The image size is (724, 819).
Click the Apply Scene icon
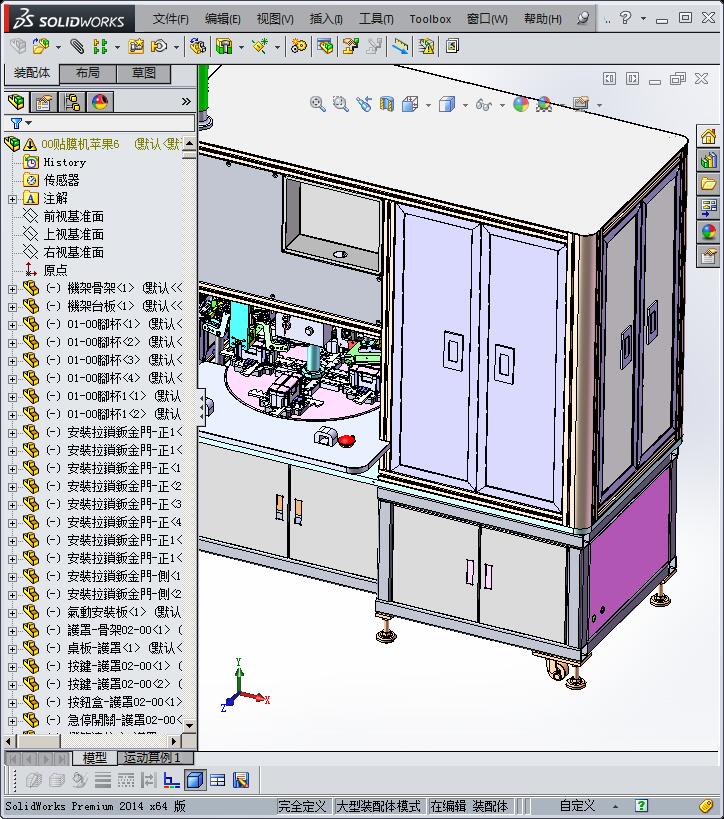coord(544,104)
